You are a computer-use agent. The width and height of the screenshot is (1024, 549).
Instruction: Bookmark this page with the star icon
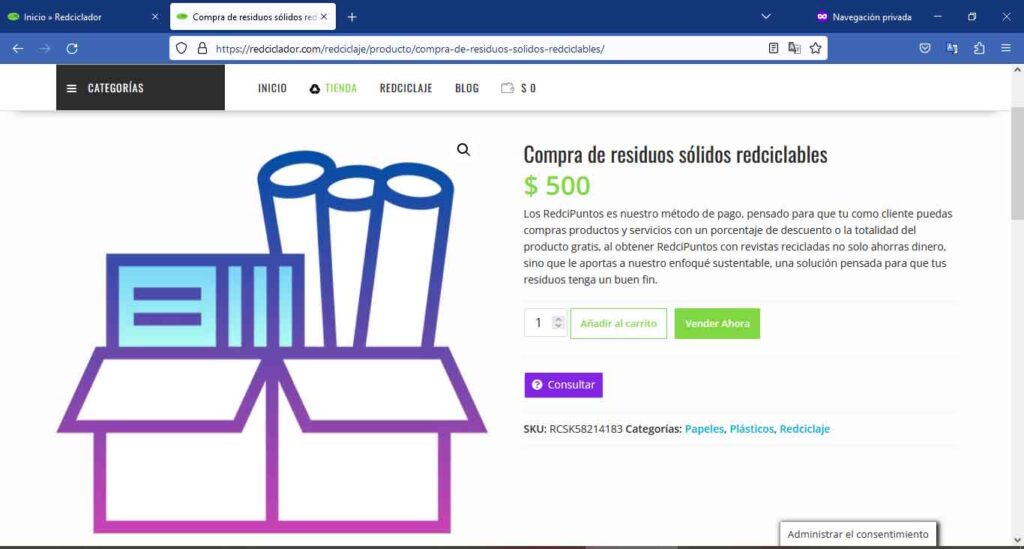[816, 48]
